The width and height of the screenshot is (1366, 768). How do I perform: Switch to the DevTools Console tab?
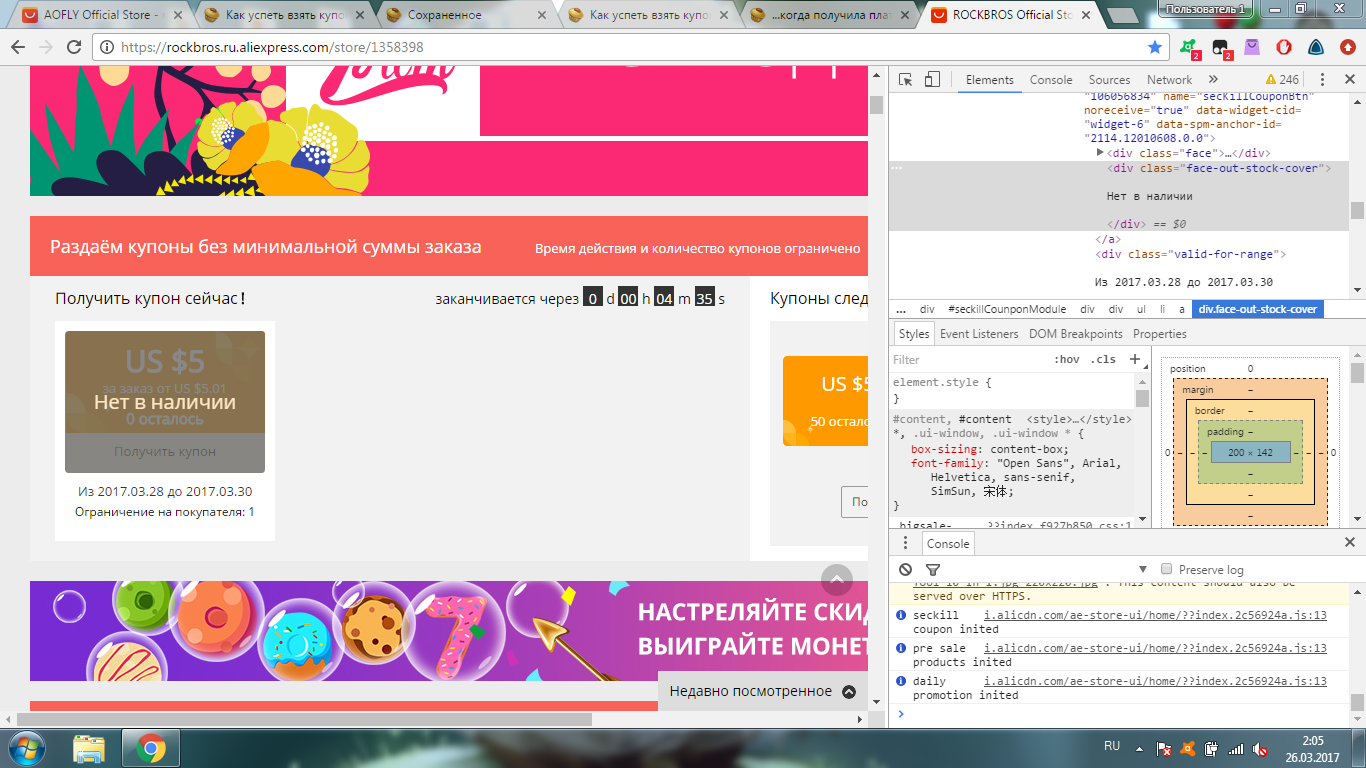coord(1051,80)
